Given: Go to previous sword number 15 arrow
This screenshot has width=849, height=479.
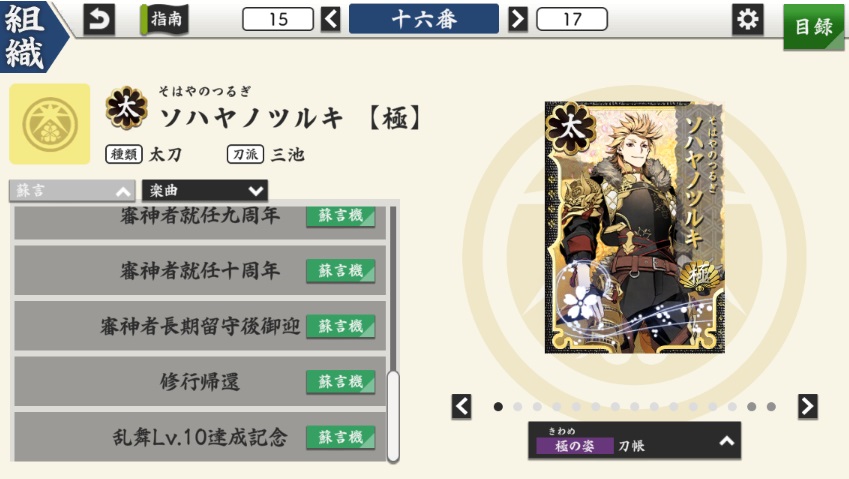Looking at the screenshot, I should point(331,19).
